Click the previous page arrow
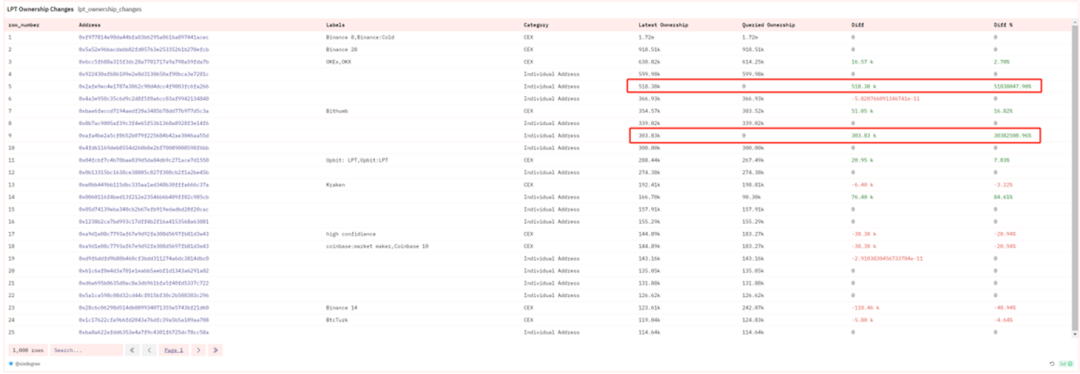Screen dimensions: 1080x374 tap(150, 350)
